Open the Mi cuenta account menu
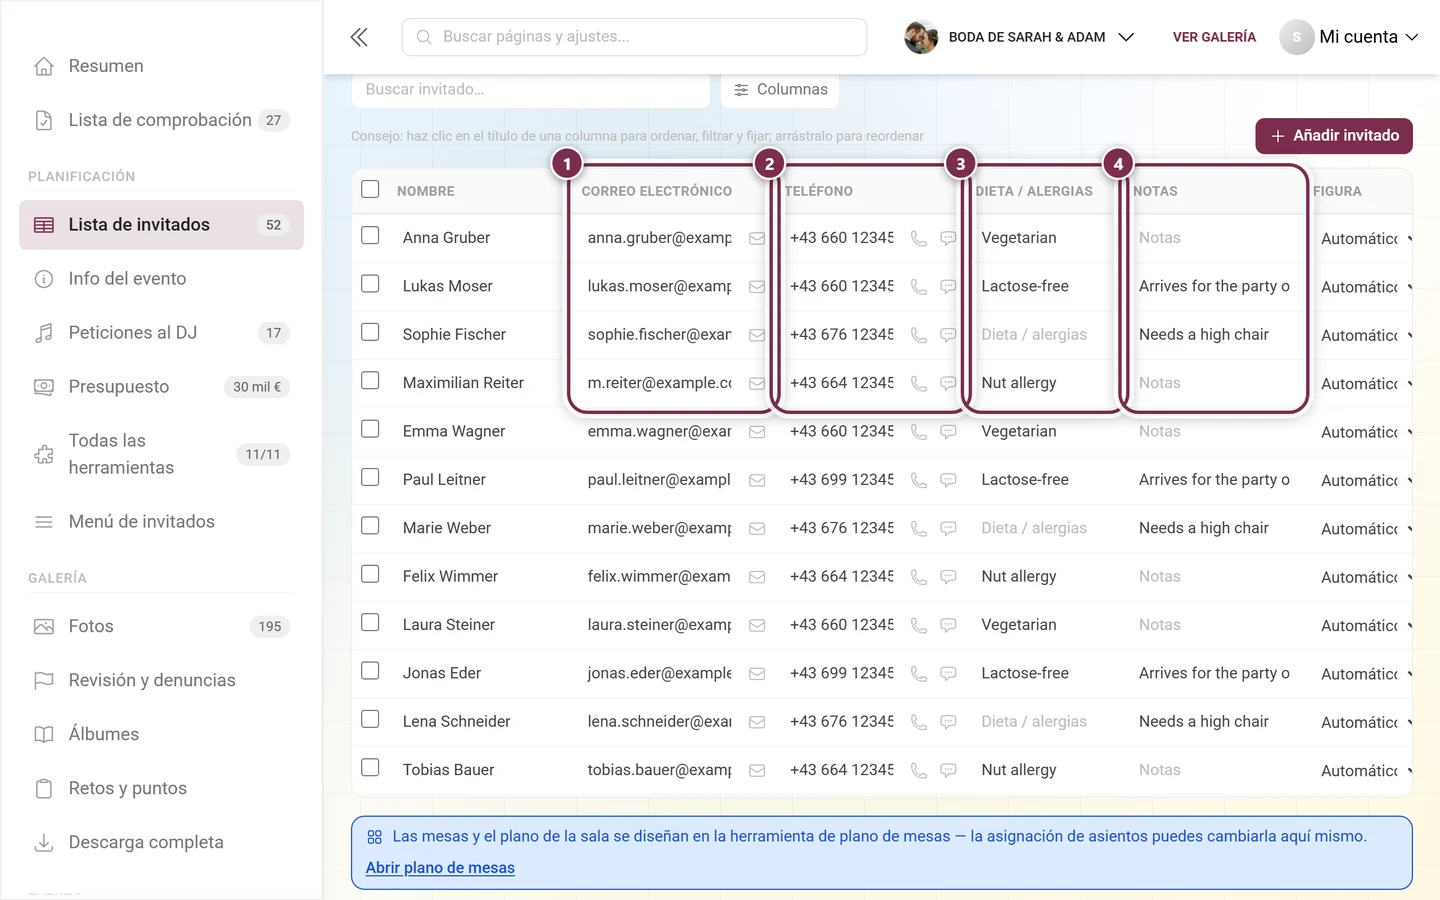Screen dimensions: 1440x900 pyautogui.click(x=1349, y=37)
